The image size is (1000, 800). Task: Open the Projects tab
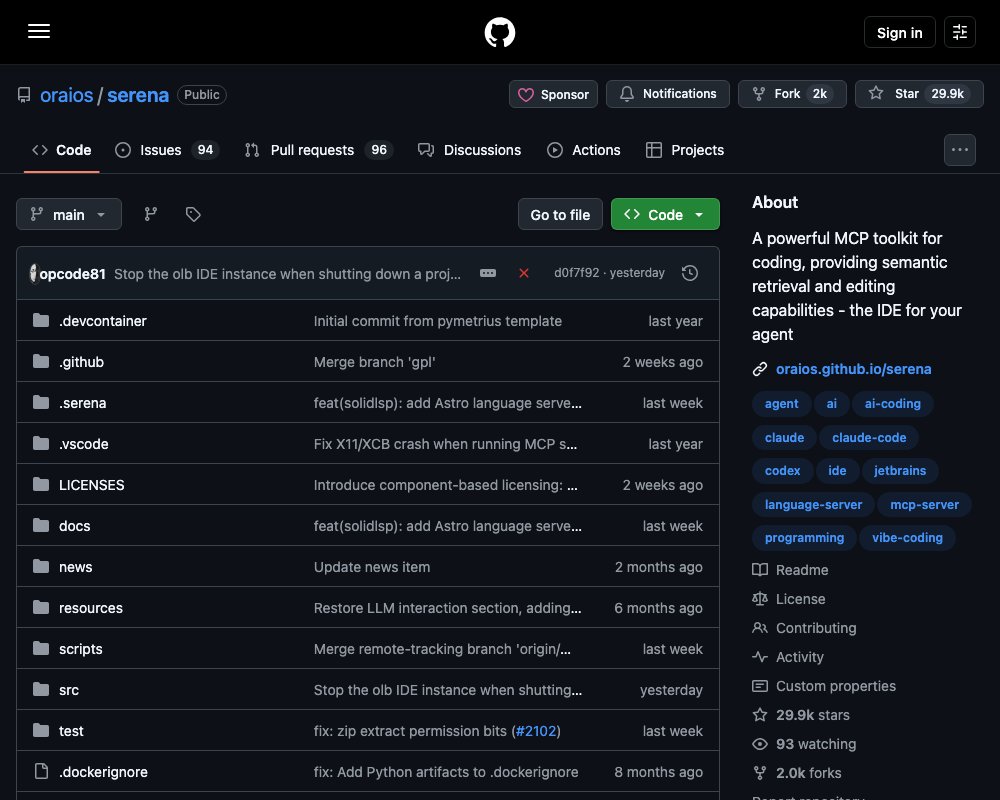coord(685,150)
